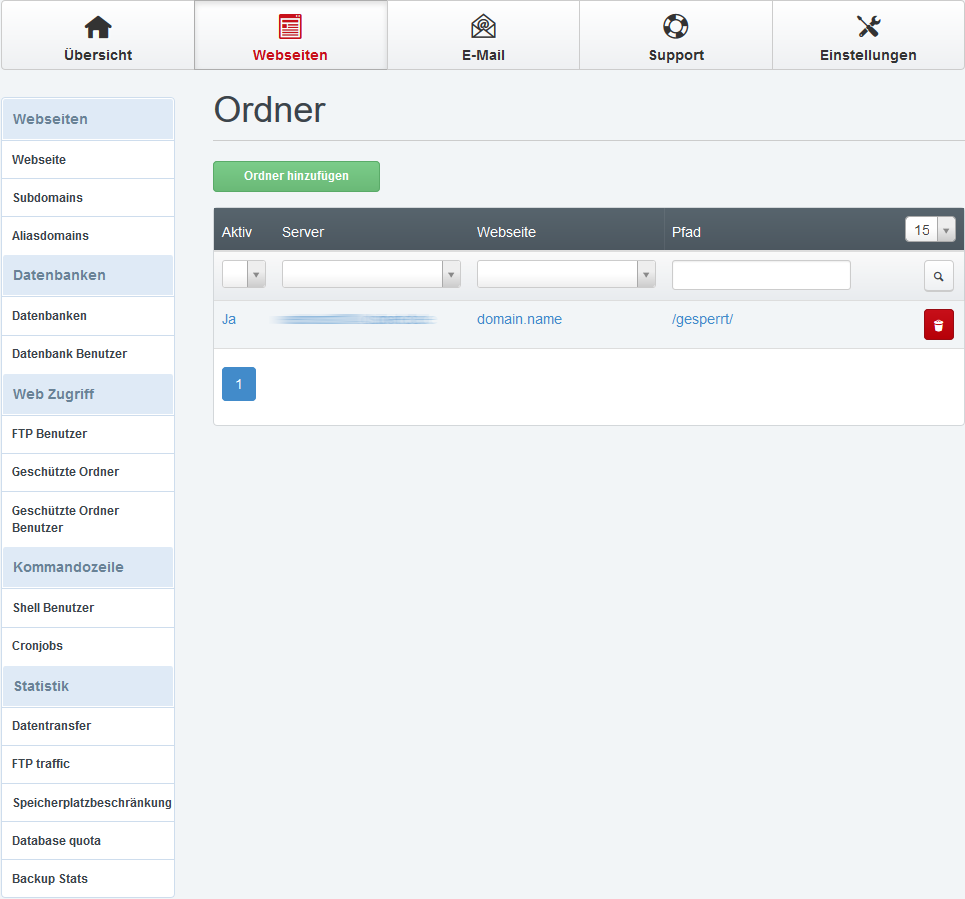Image resolution: width=965 pixels, height=899 pixels.
Task: Open the Übersicht home icon
Action: [x=97, y=27]
